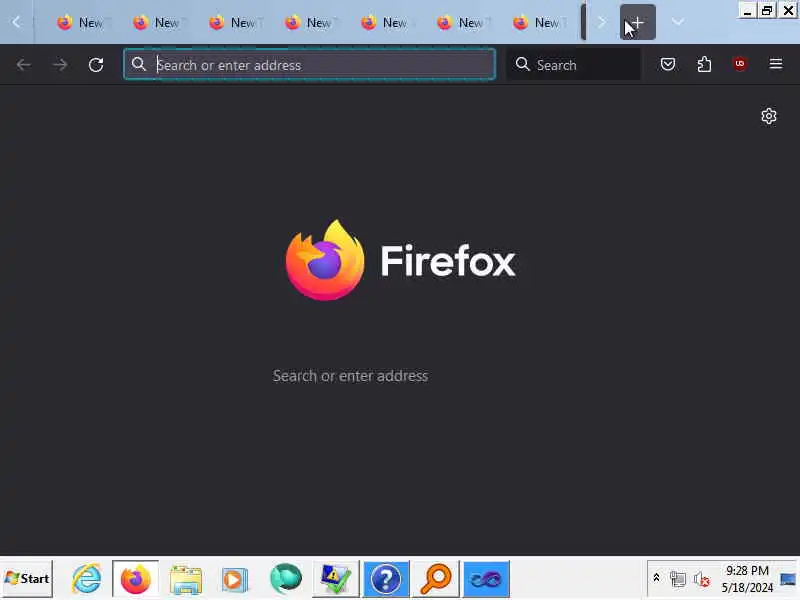Screen dimensions: 800x600
Task: Open the orange magnifier taskbar app
Action: pos(436,579)
